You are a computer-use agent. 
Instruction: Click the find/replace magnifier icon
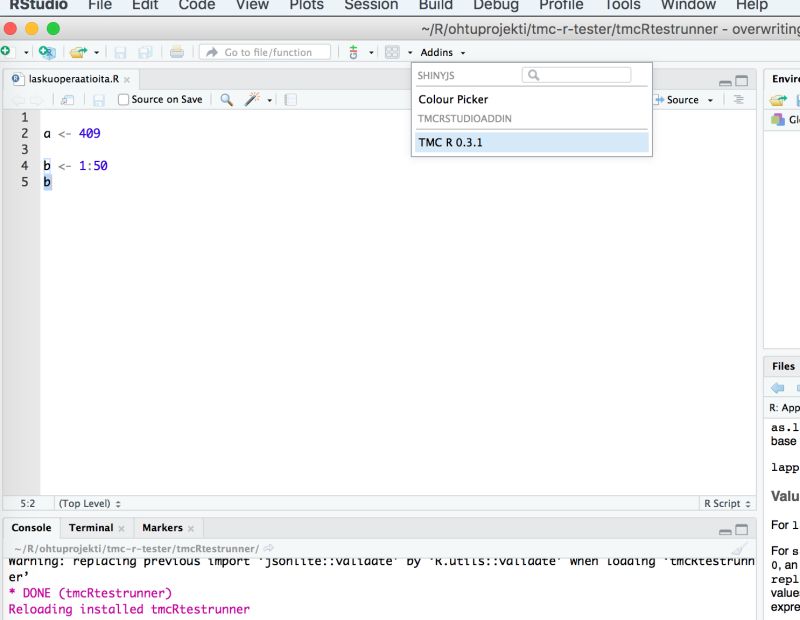(227, 100)
